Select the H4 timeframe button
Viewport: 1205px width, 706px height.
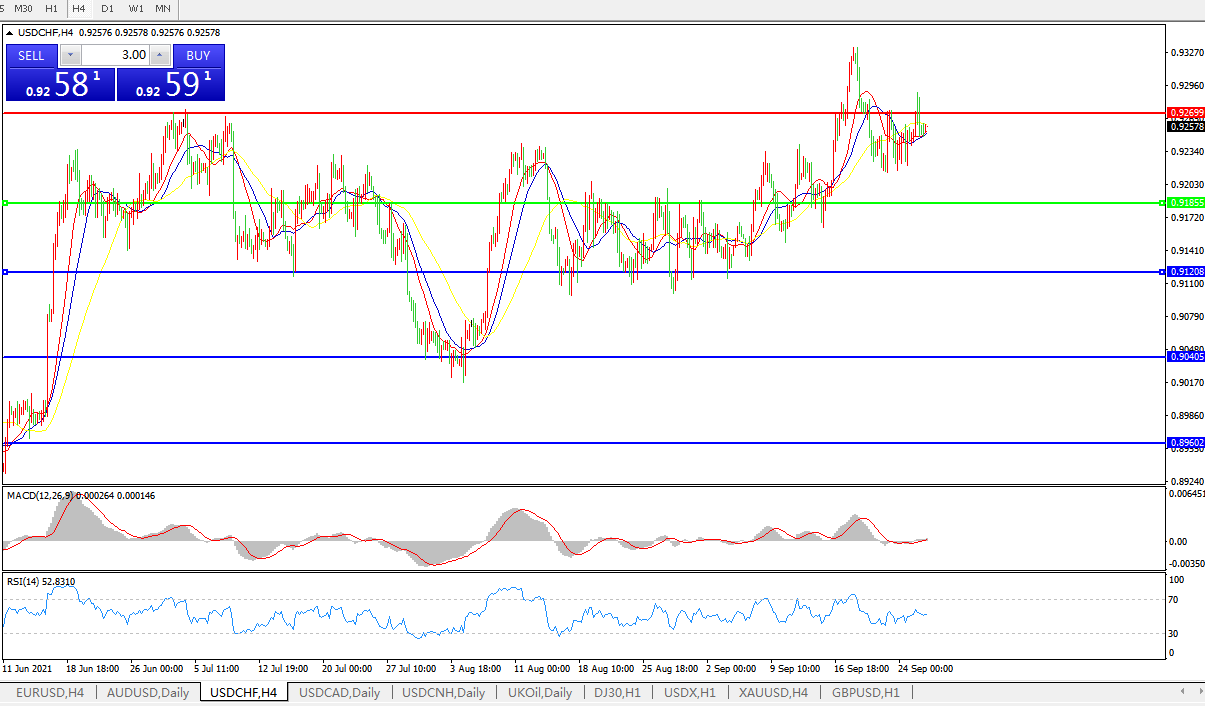click(x=79, y=8)
